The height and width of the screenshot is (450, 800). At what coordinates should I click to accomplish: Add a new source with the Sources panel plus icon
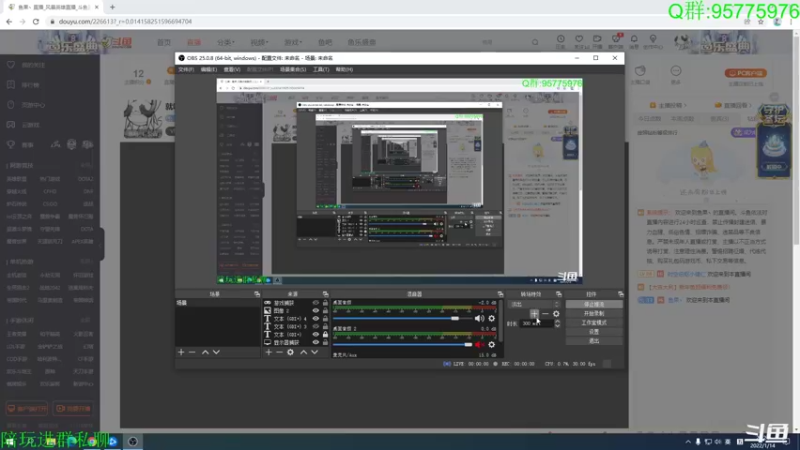(268, 352)
